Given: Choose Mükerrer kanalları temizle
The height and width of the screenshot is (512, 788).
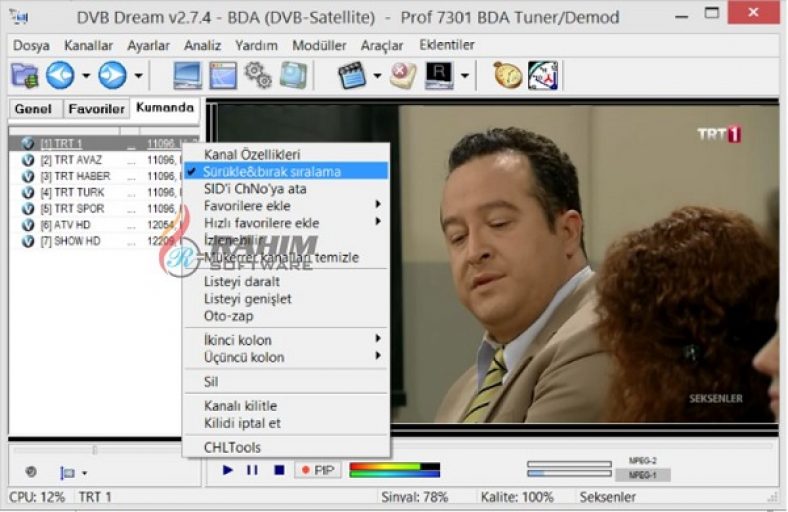Looking at the screenshot, I should pos(286,257).
